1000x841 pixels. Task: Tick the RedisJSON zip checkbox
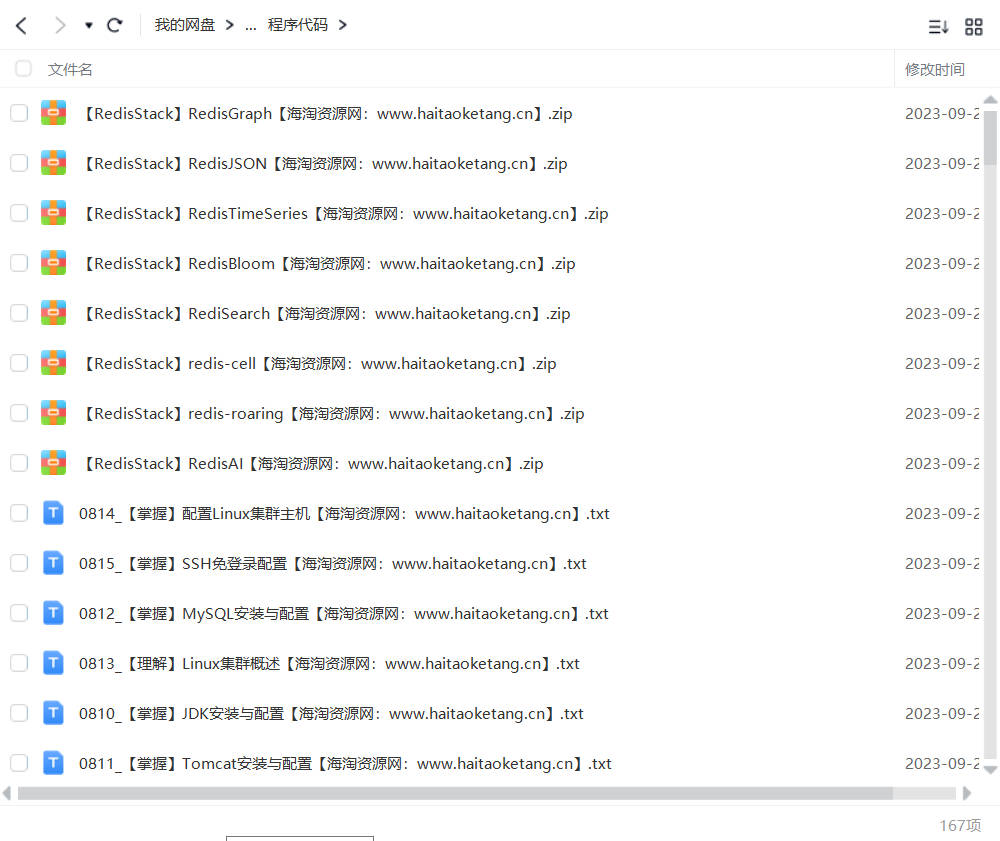(x=19, y=163)
